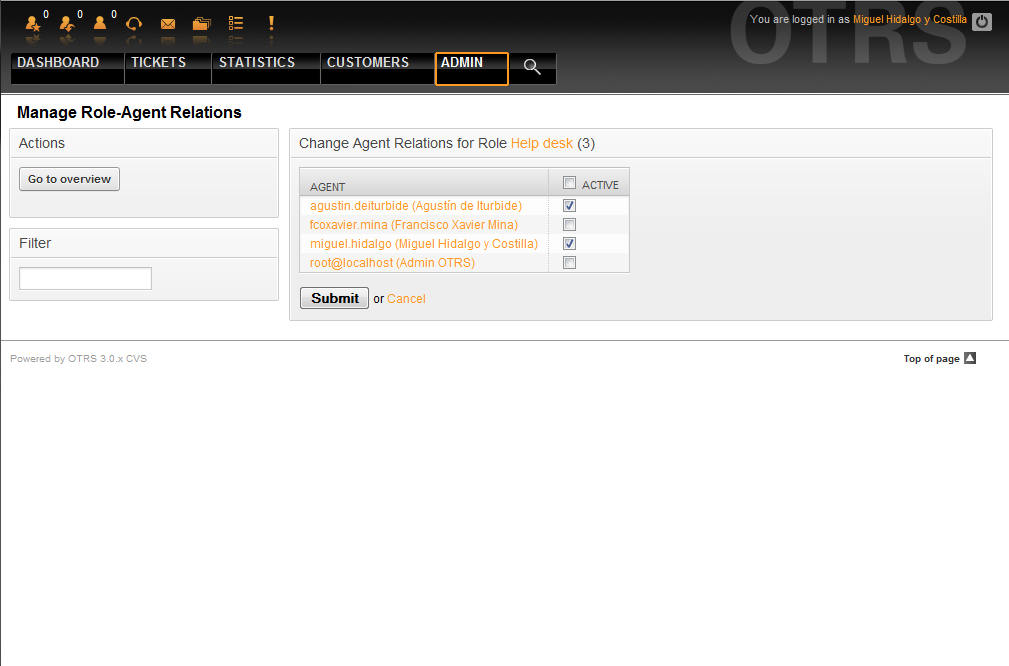The height and width of the screenshot is (666, 1009).
Task: Click the exclamation mark icon
Action: click(271, 23)
